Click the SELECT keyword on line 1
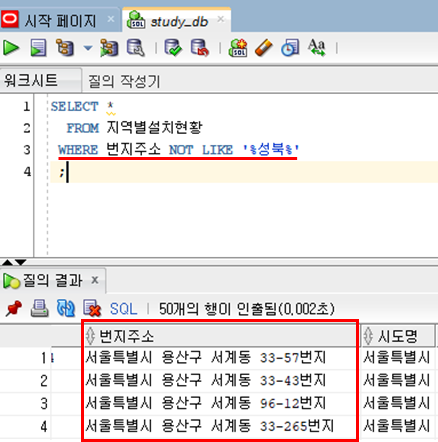Viewport: 438px width, 442px height. tap(75, 107)
